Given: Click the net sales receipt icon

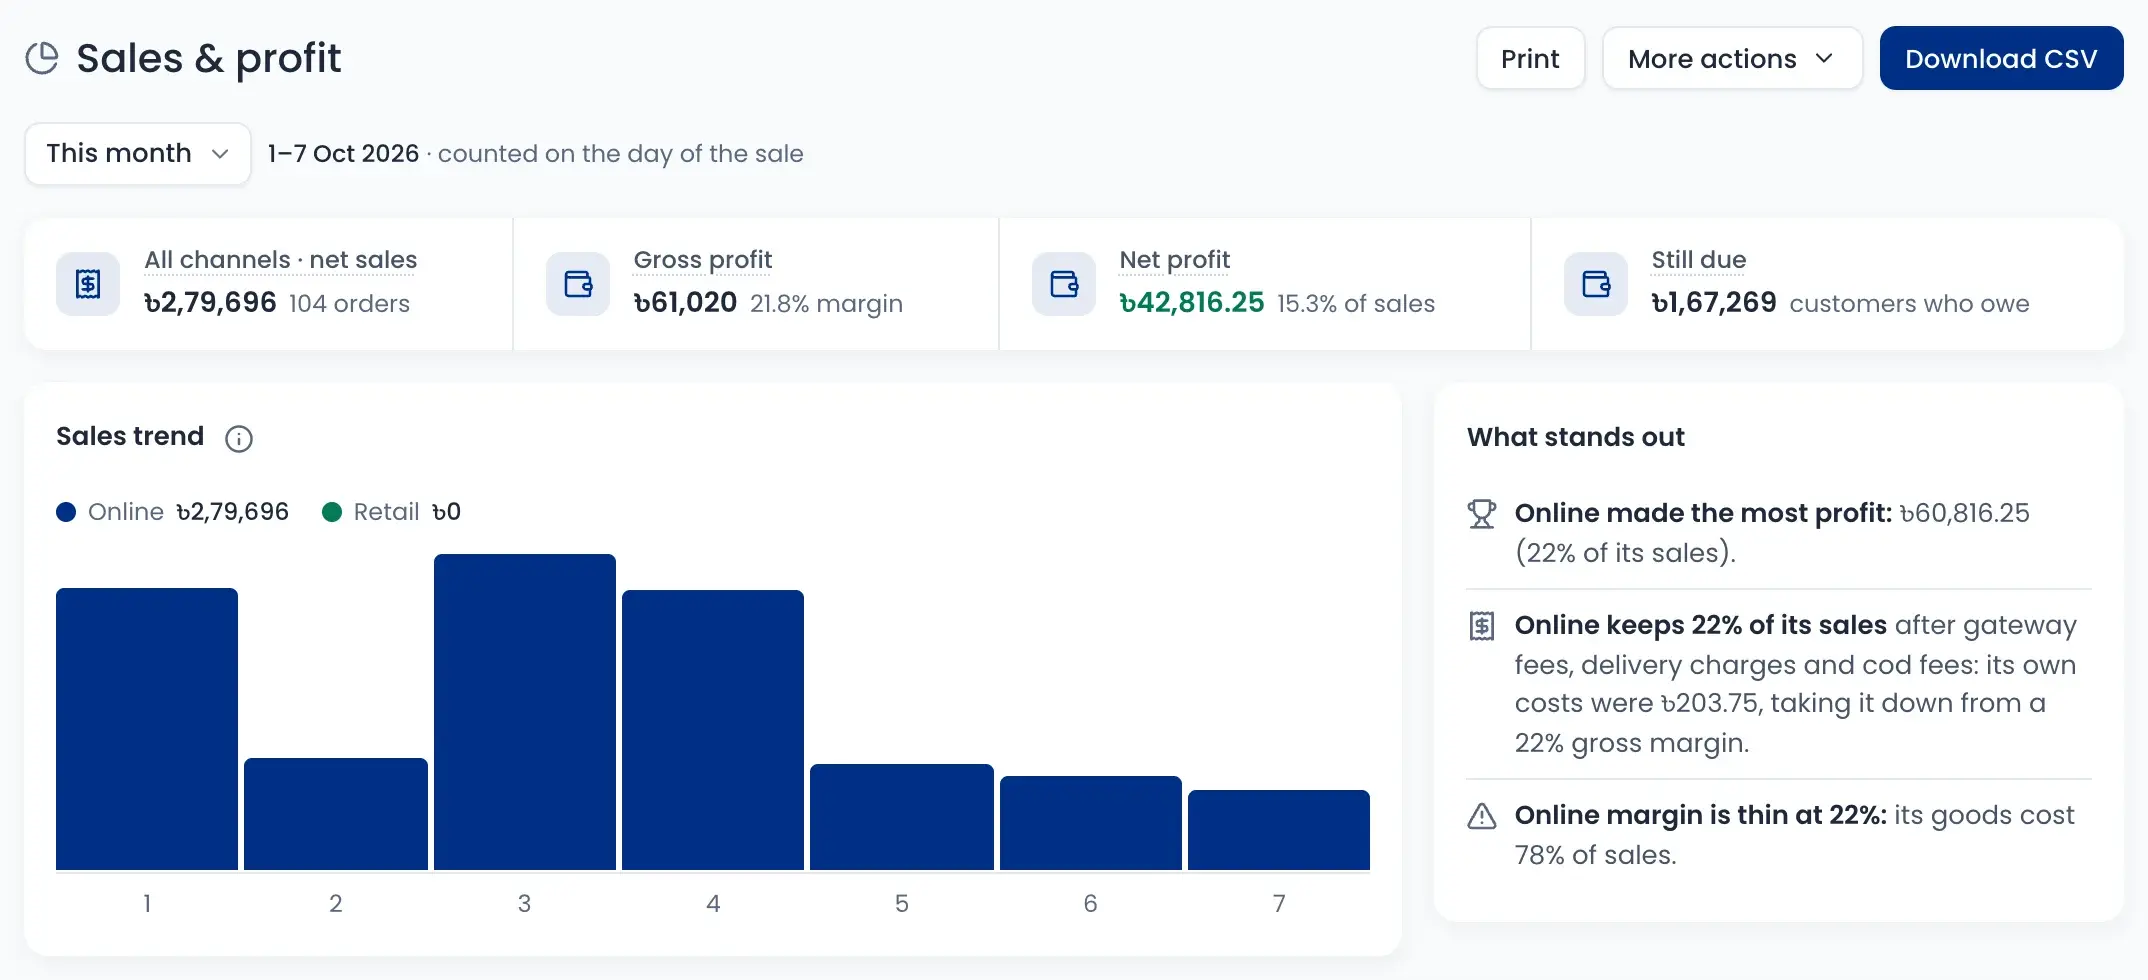Looking at the screenshot, I should click(x=88, y=284).
